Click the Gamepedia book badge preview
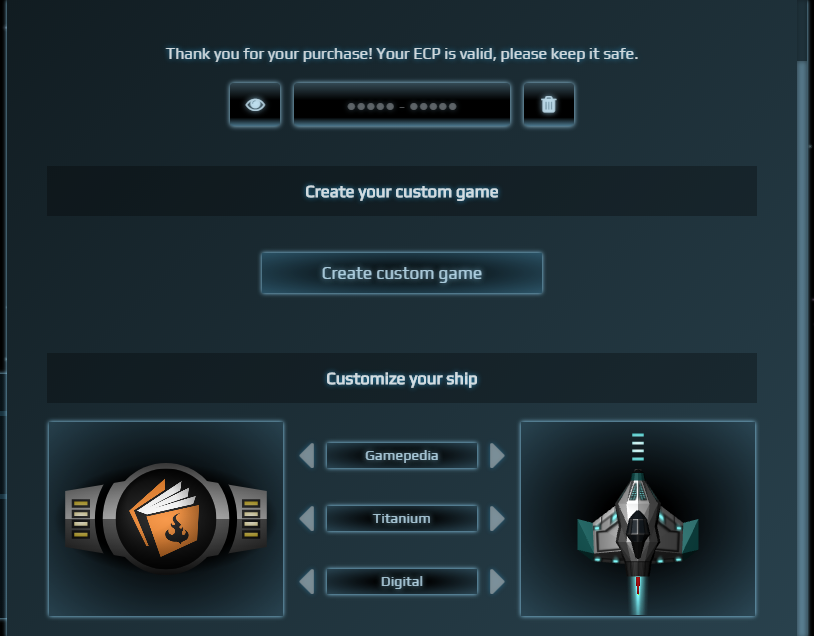This screenshot has height=636, width=814. tap(166, 519)
